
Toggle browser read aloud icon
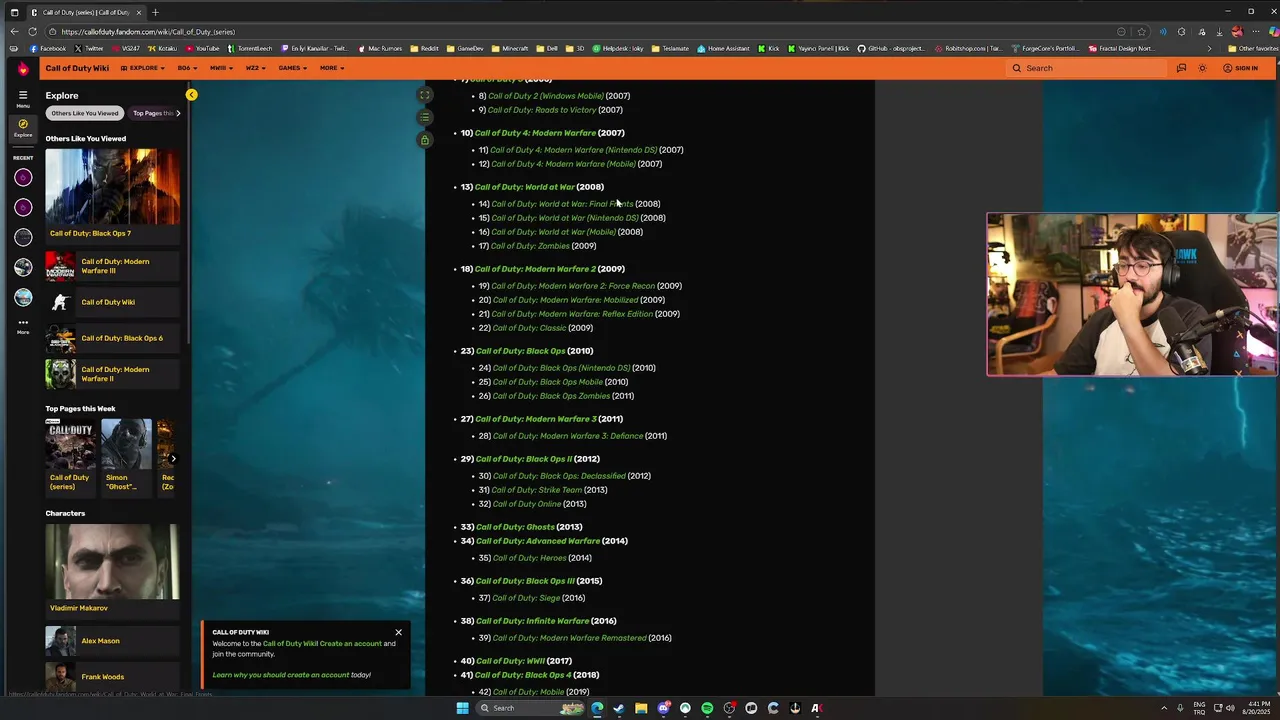(x=1162, y=31)
